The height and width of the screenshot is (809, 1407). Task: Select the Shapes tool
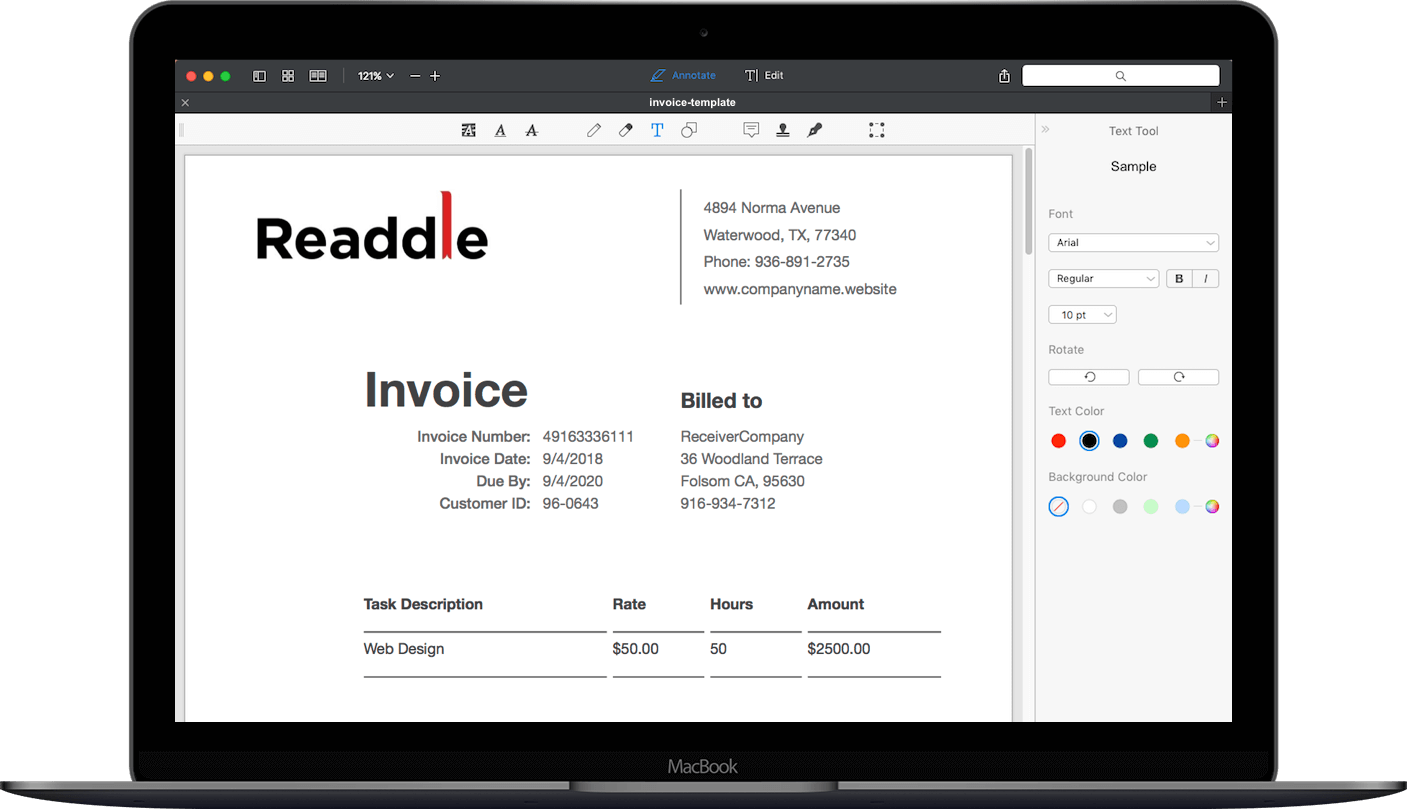click(x=689, y=130)
